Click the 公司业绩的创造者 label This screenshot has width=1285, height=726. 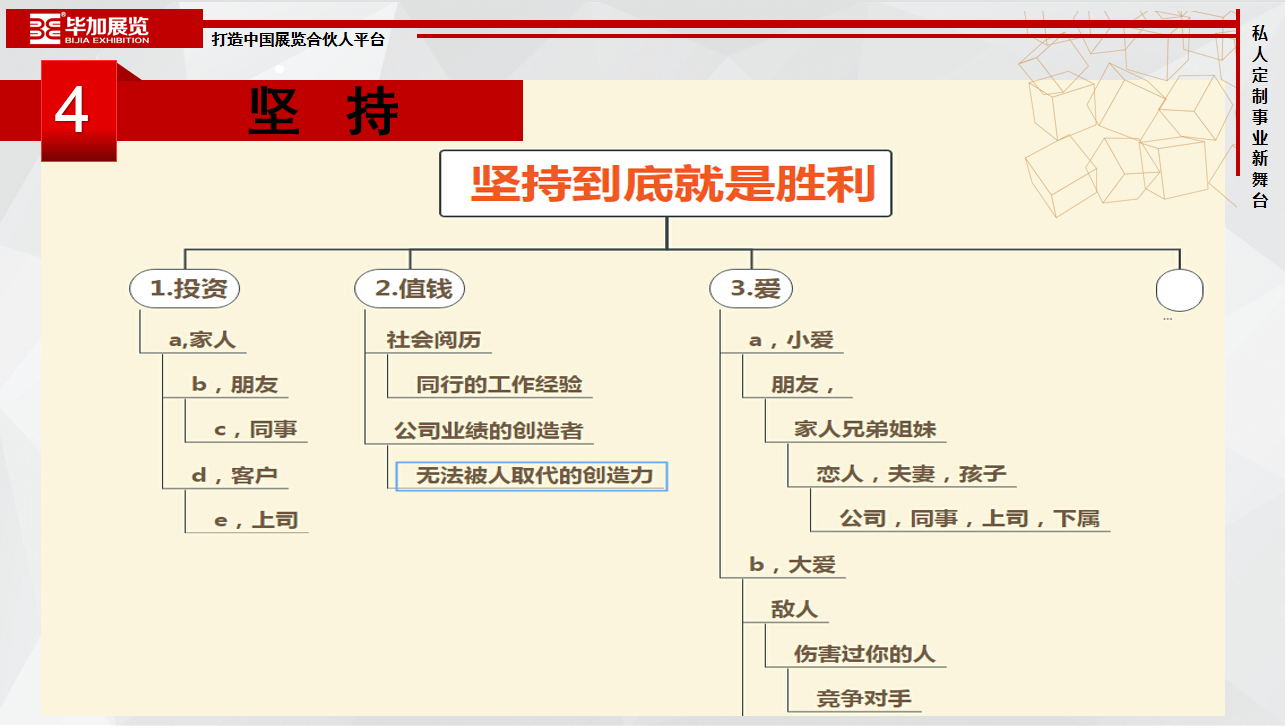coord(490,431)
